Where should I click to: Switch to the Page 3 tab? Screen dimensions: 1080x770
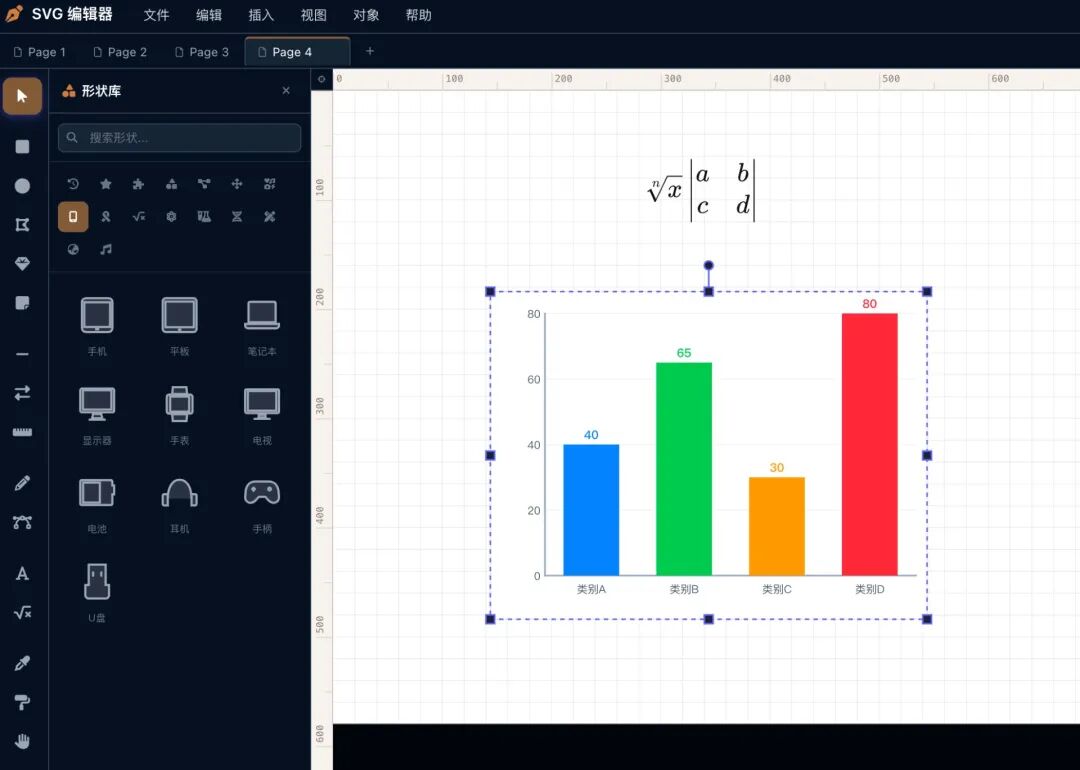point(202,52)
